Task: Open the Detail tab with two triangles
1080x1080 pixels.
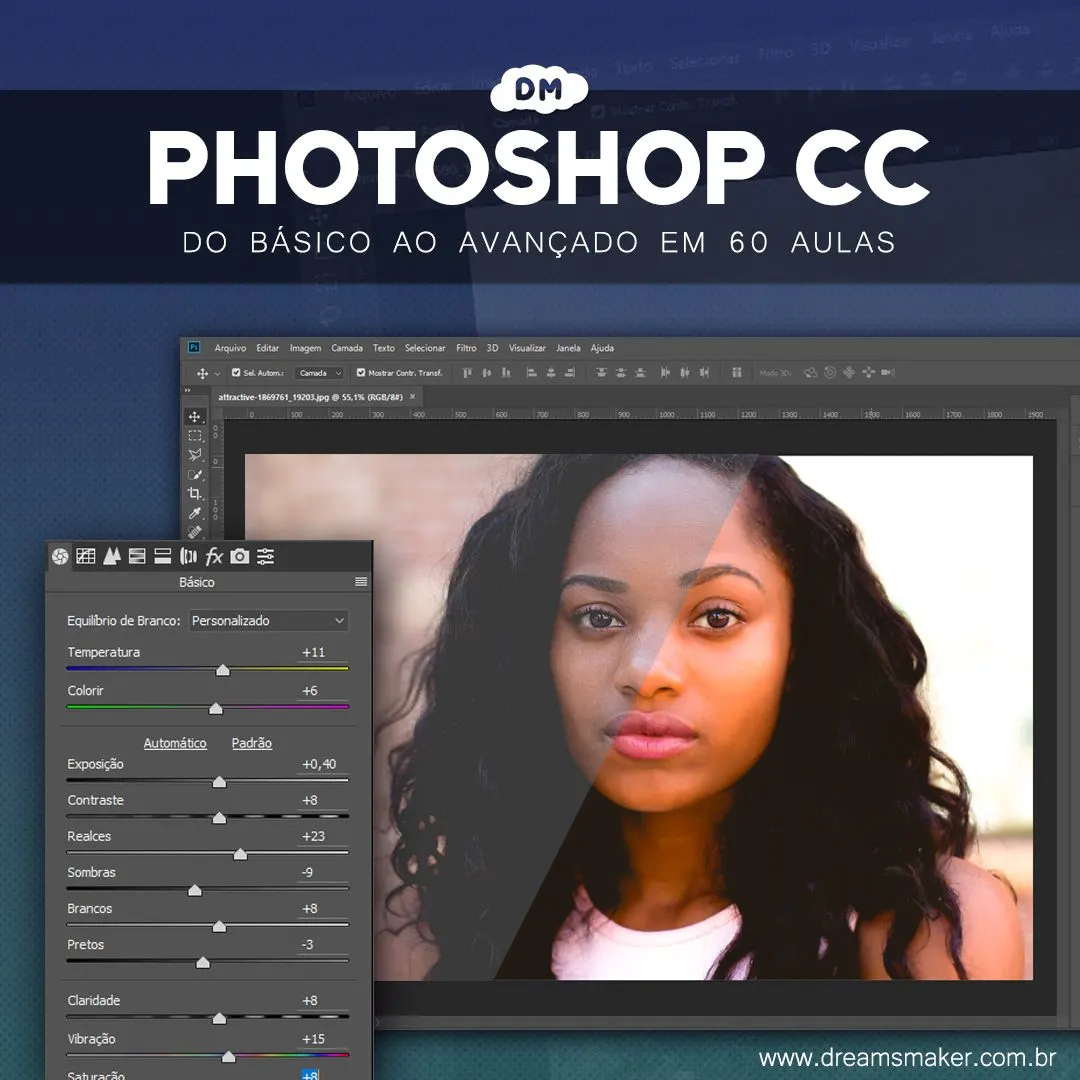Action: tap(112, 556)
